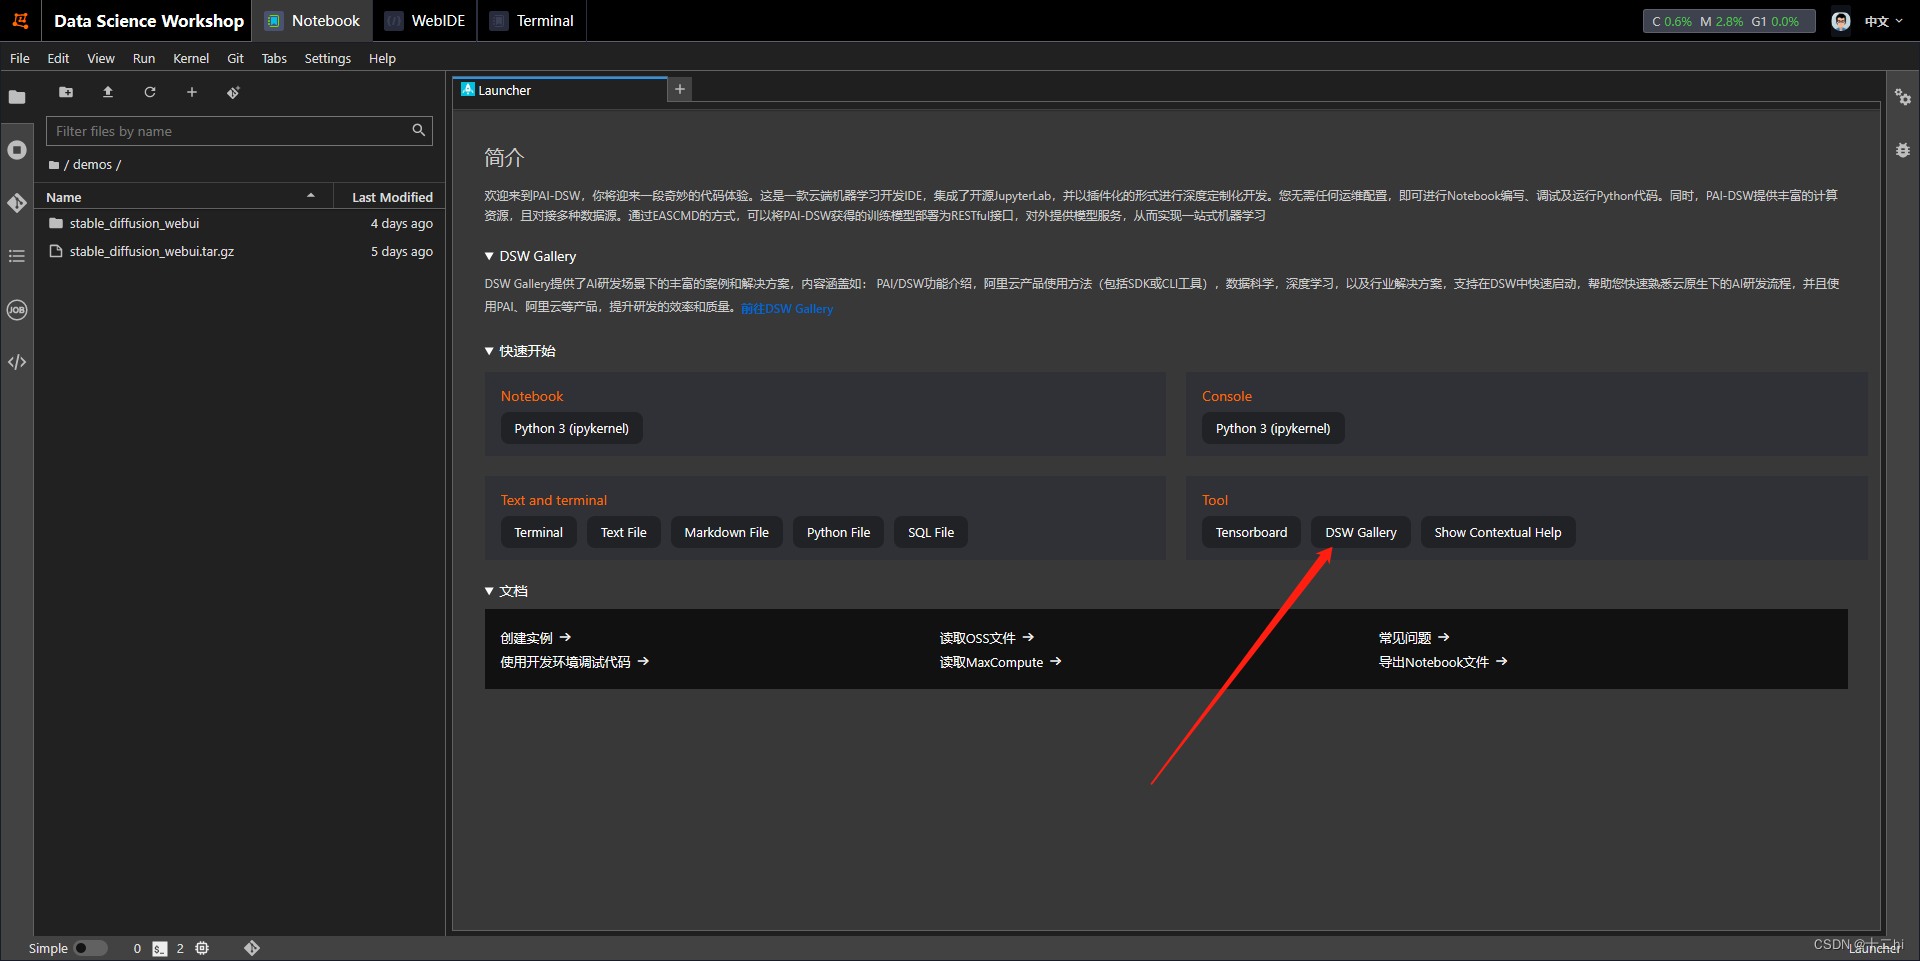Select stable_diffusion_webui.tar.gz file
The image size is (1920, 961).
pyautogui.click(x=240, y=251)
